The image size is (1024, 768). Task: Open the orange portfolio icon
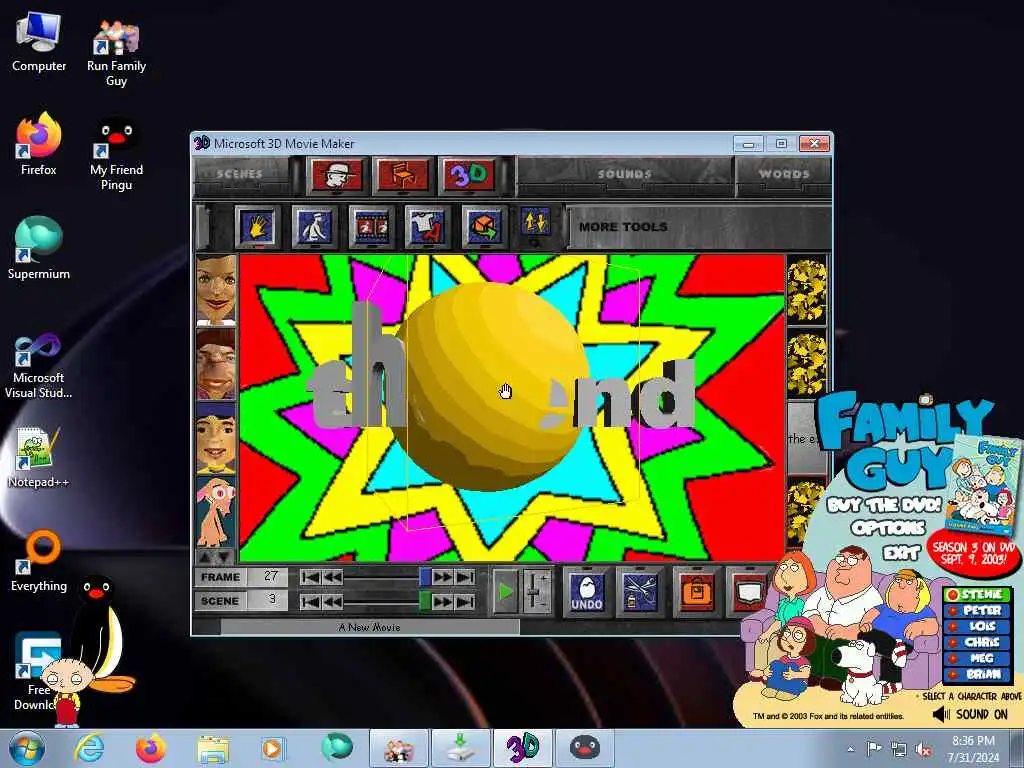click(x=696, y=591)
